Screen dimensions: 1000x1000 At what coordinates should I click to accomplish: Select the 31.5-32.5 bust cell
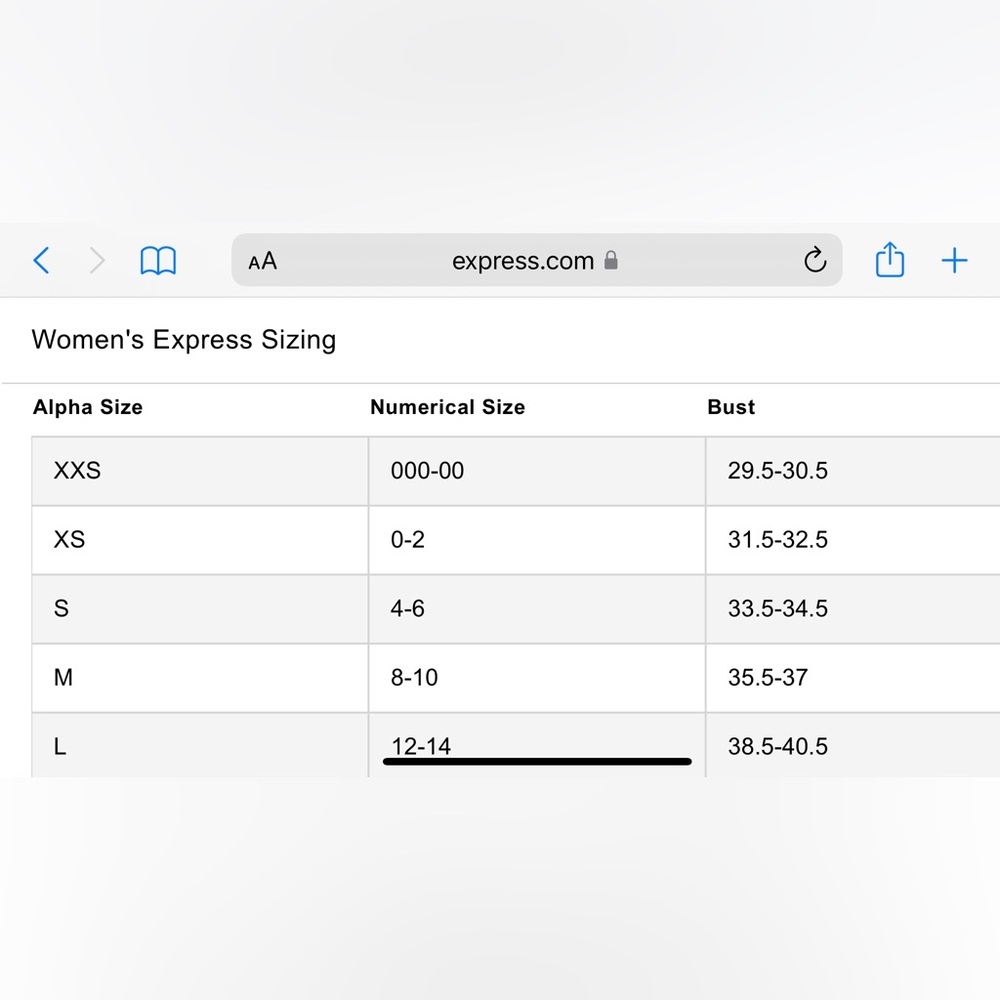(x=853, y=540)
